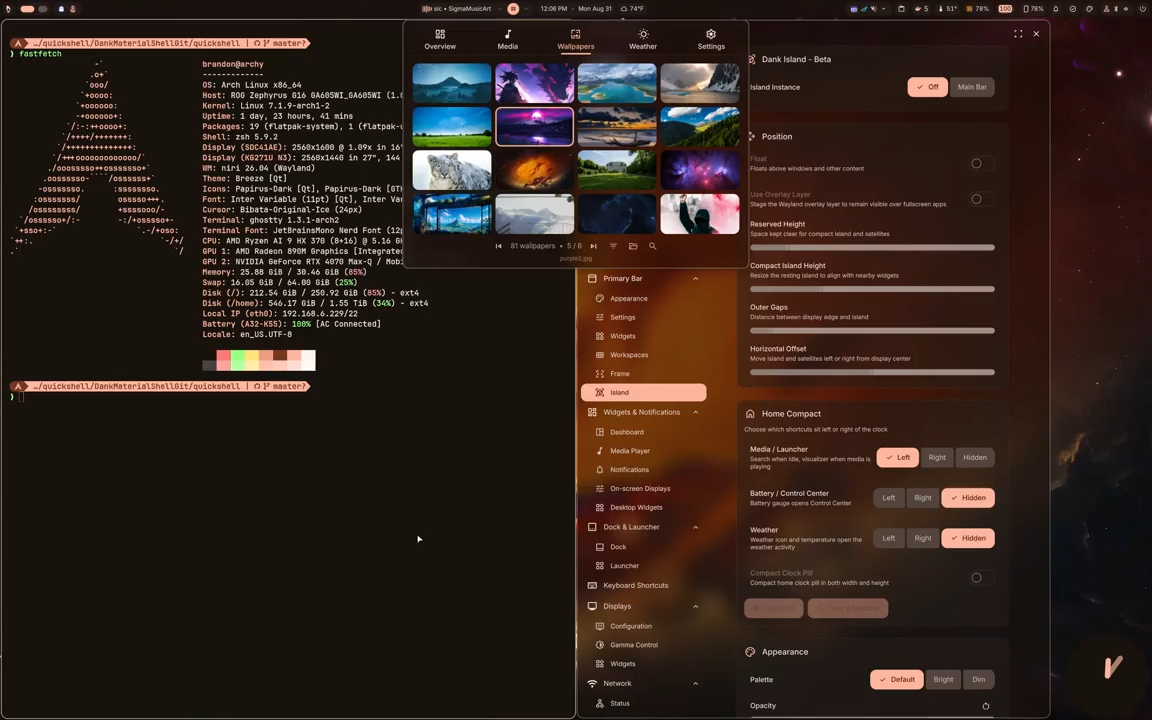Viewport: 1152px width, 720px height.
Task: Open the Frame settings item
Action: point(619,373)
